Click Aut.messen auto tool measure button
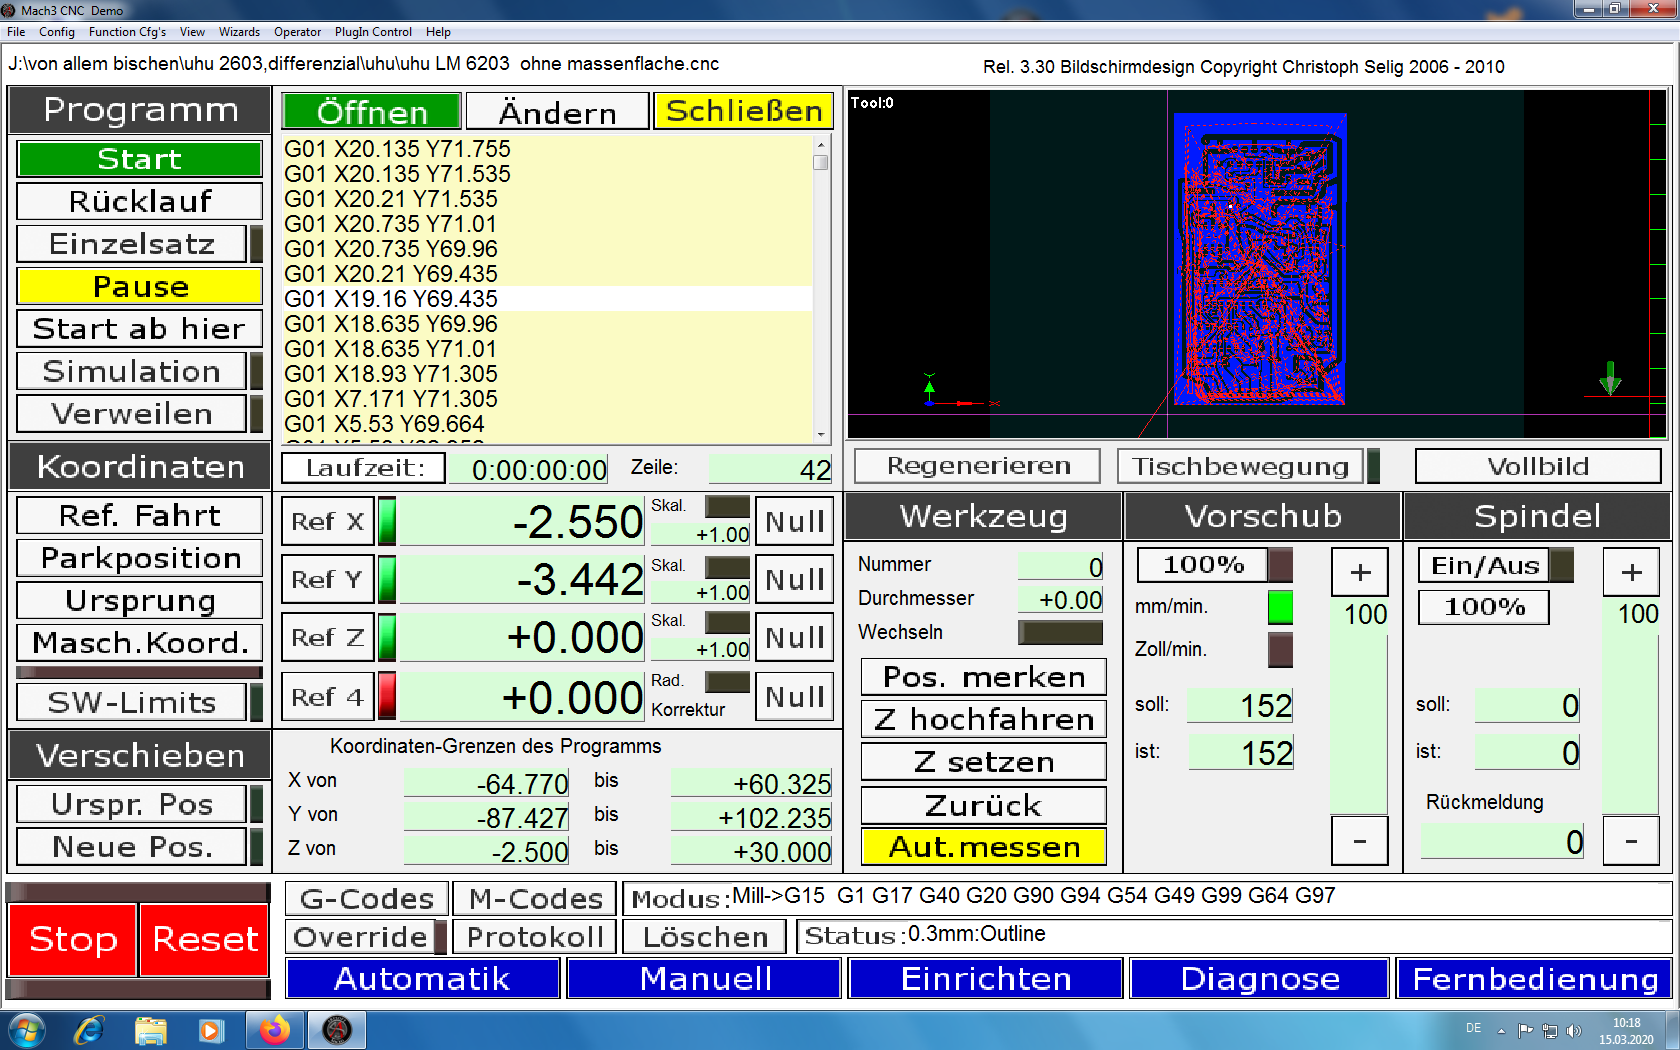The image size is (1680, 1050). [x=984, y=847]
